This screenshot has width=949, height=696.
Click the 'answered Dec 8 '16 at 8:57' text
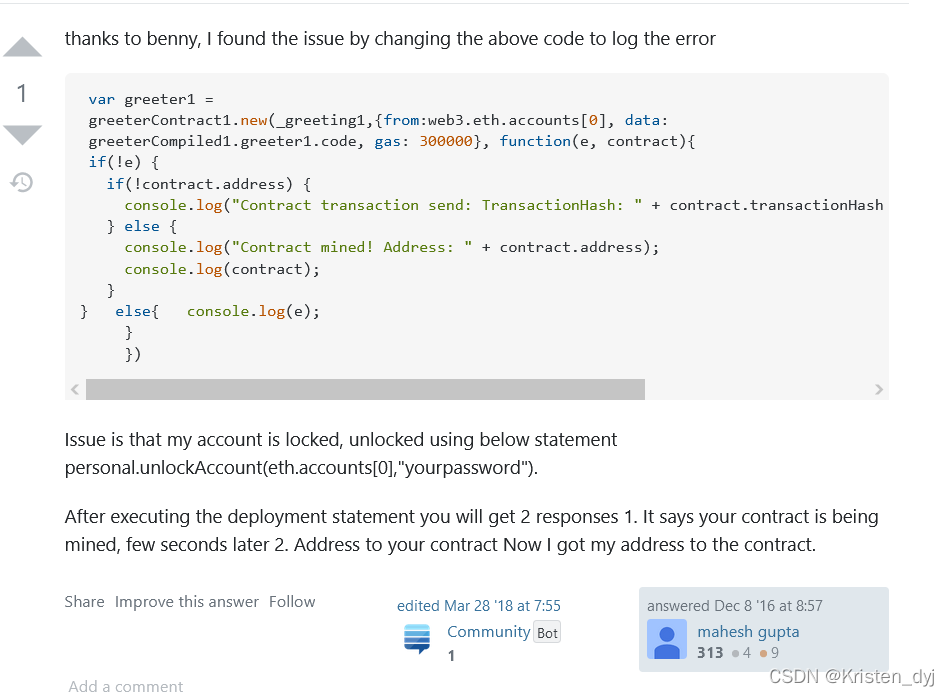[x=735, y=606]
